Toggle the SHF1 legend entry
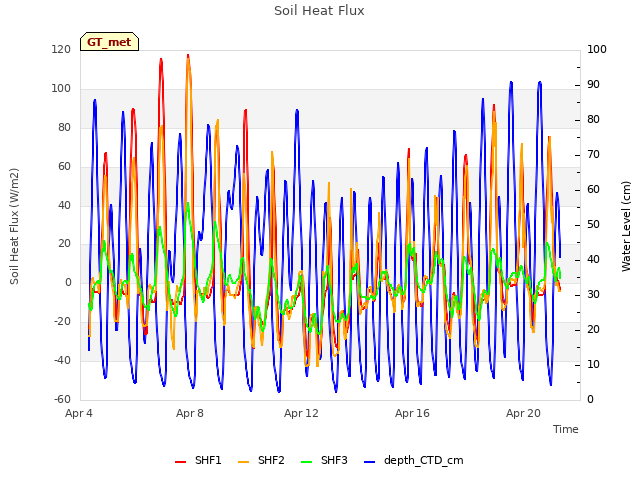Viewport: 640px width, 480px height. coord(198,460)
